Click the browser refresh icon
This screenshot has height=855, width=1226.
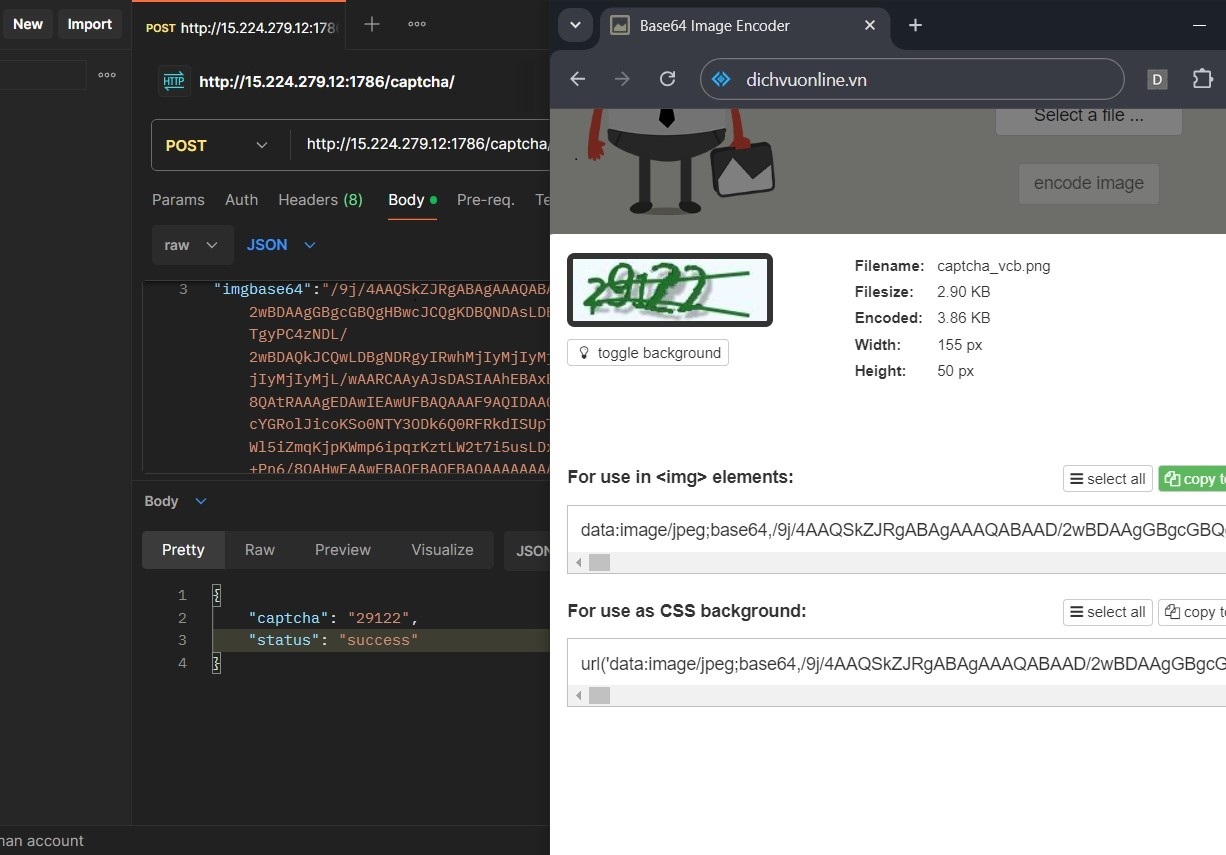pyautogui.click(x=668, y=79)
